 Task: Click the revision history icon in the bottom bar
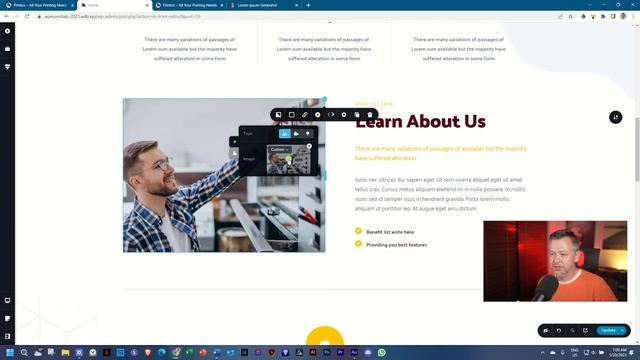pos(585,331)
